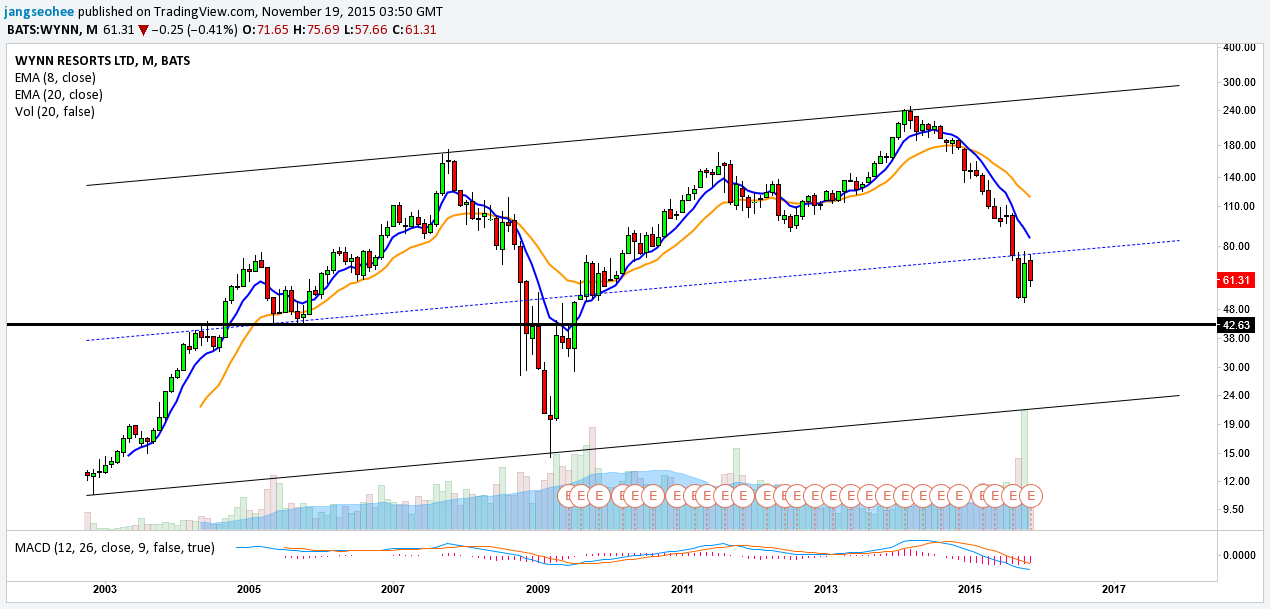Click the 2007 year label on time axis
The image size is (1270, 609).
pyautogui.click(x=393, y=591)
